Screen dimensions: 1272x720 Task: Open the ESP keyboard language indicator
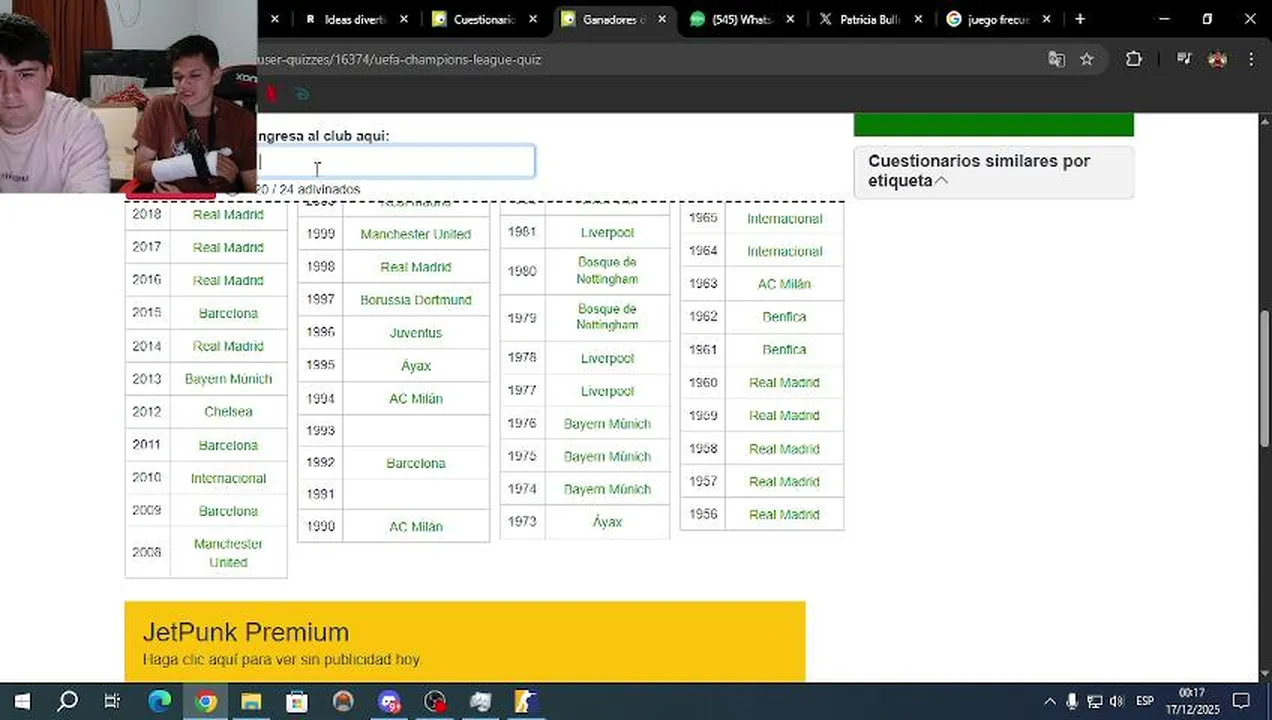[x=1145, y=701]
